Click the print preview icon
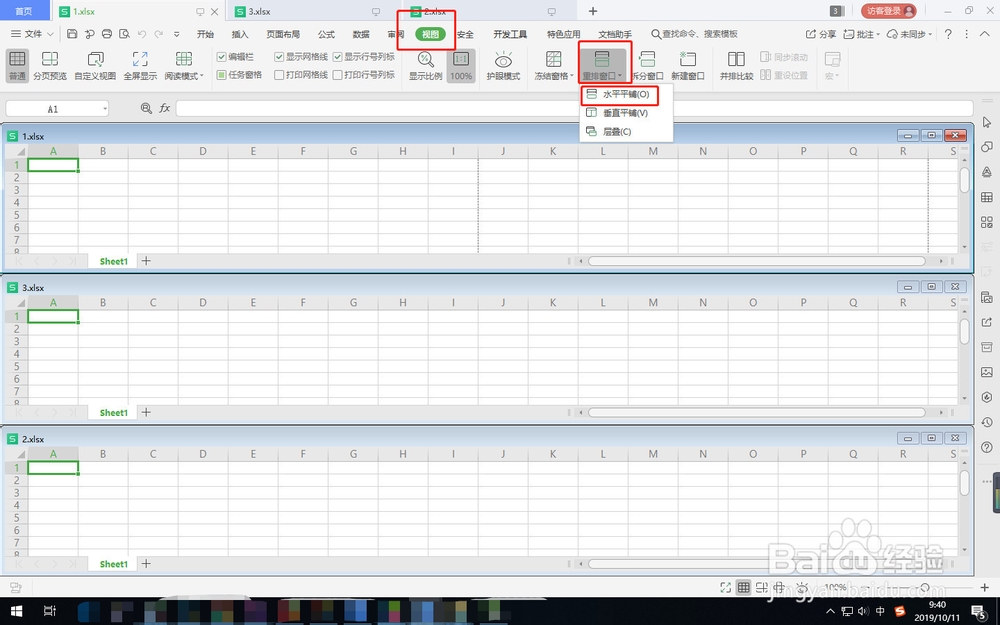Viewport: 1000px width, 625px height. 124,34
